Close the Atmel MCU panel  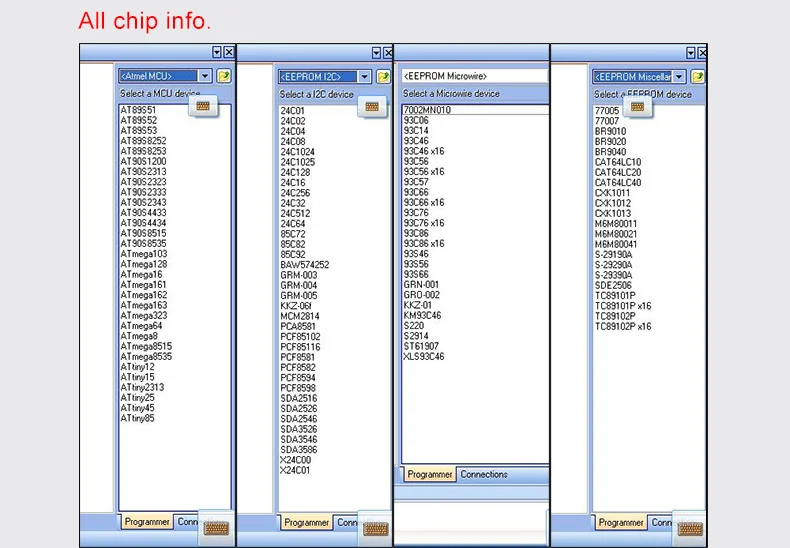229,52
